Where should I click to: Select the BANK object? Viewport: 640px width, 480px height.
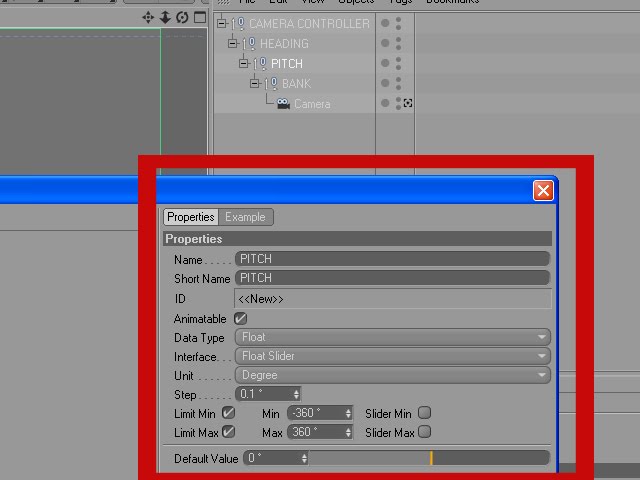(296, 84)
